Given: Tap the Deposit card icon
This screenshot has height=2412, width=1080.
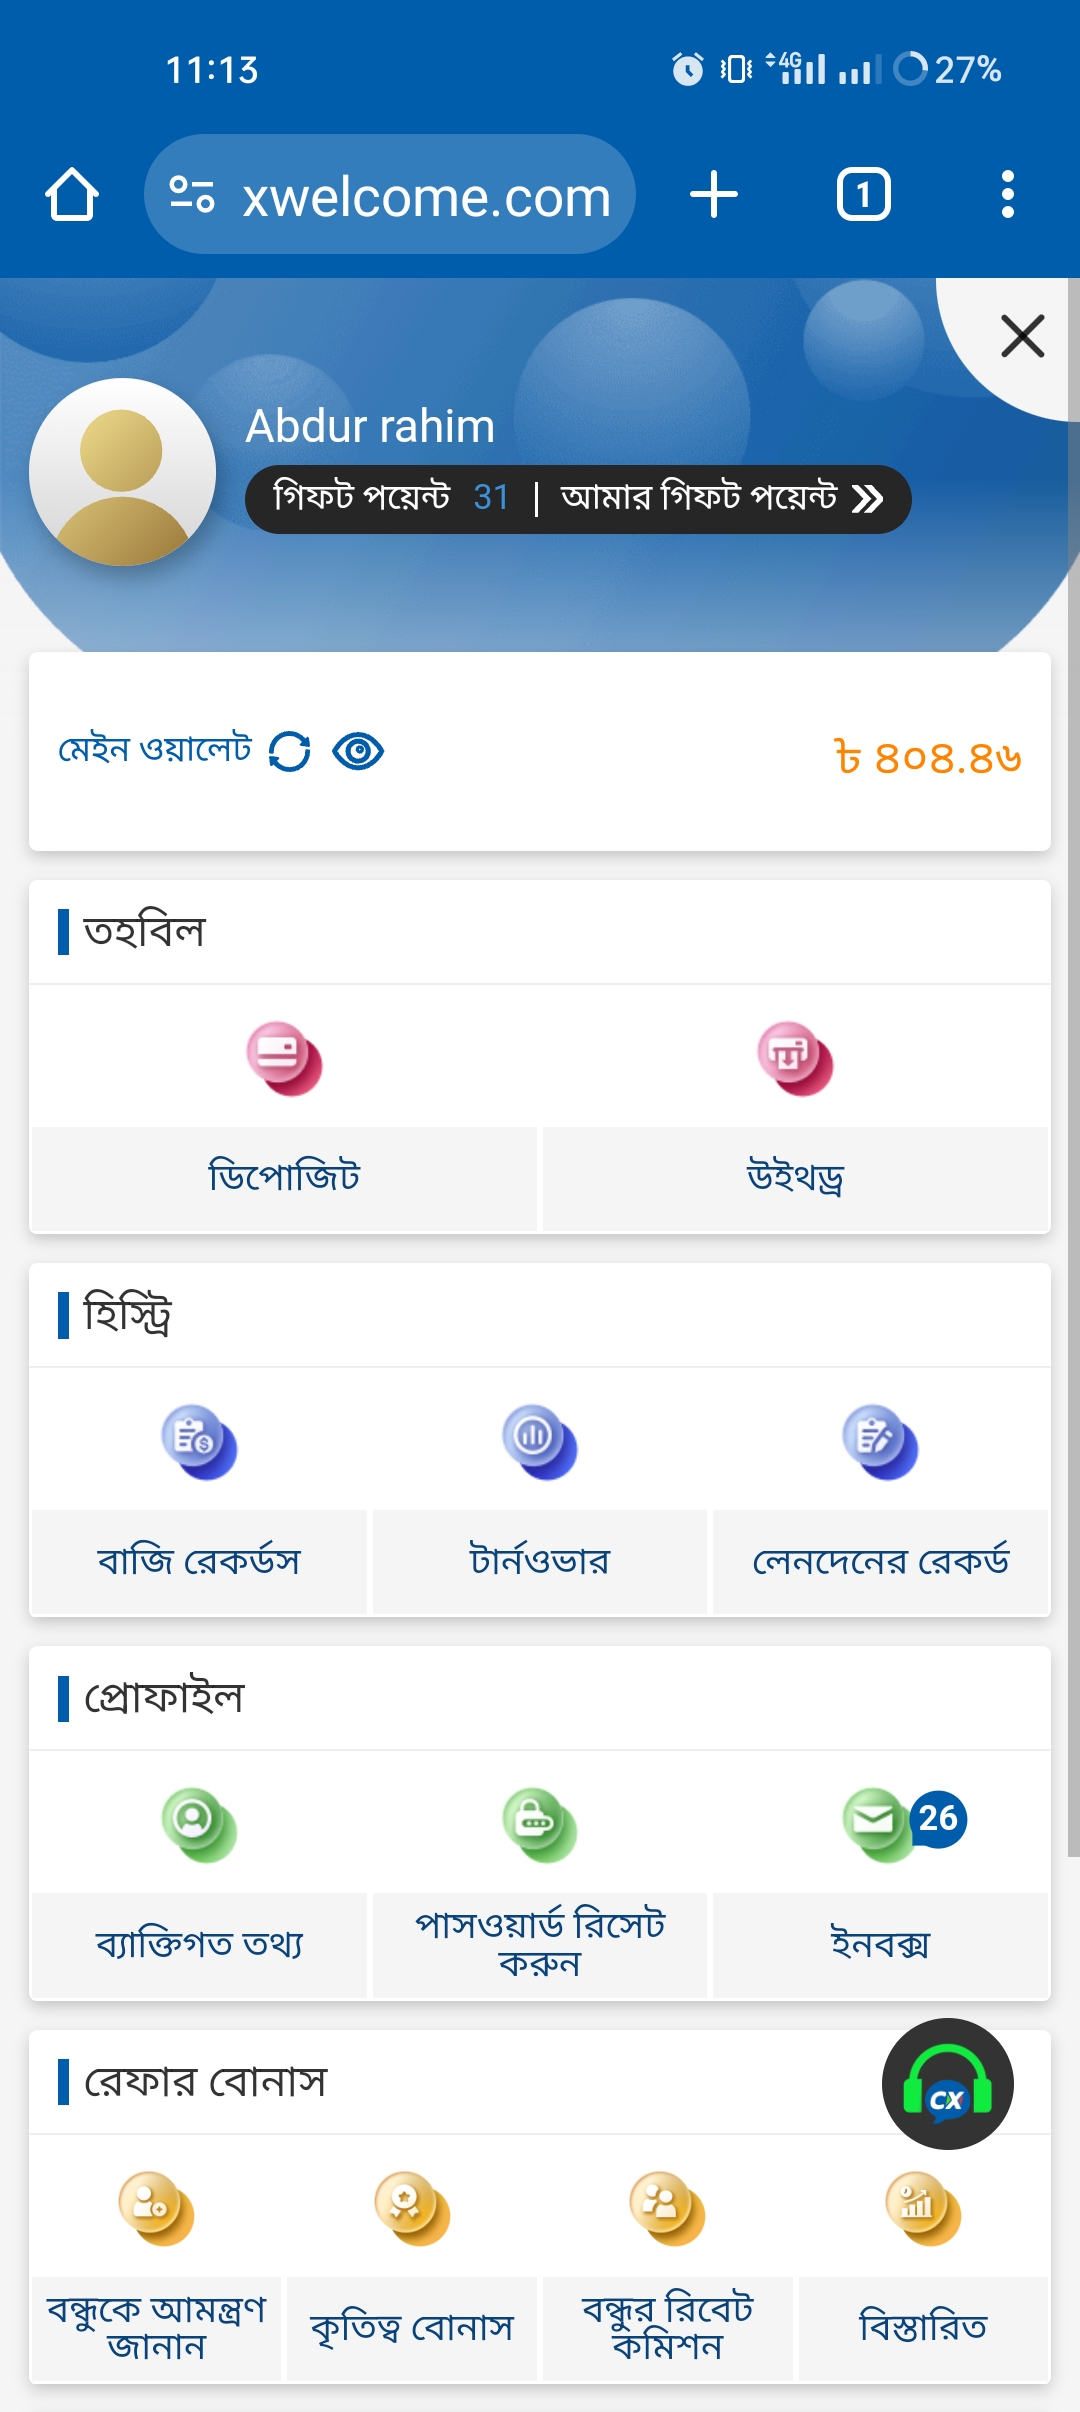Looking at the screenshot, I should 285,1059.
